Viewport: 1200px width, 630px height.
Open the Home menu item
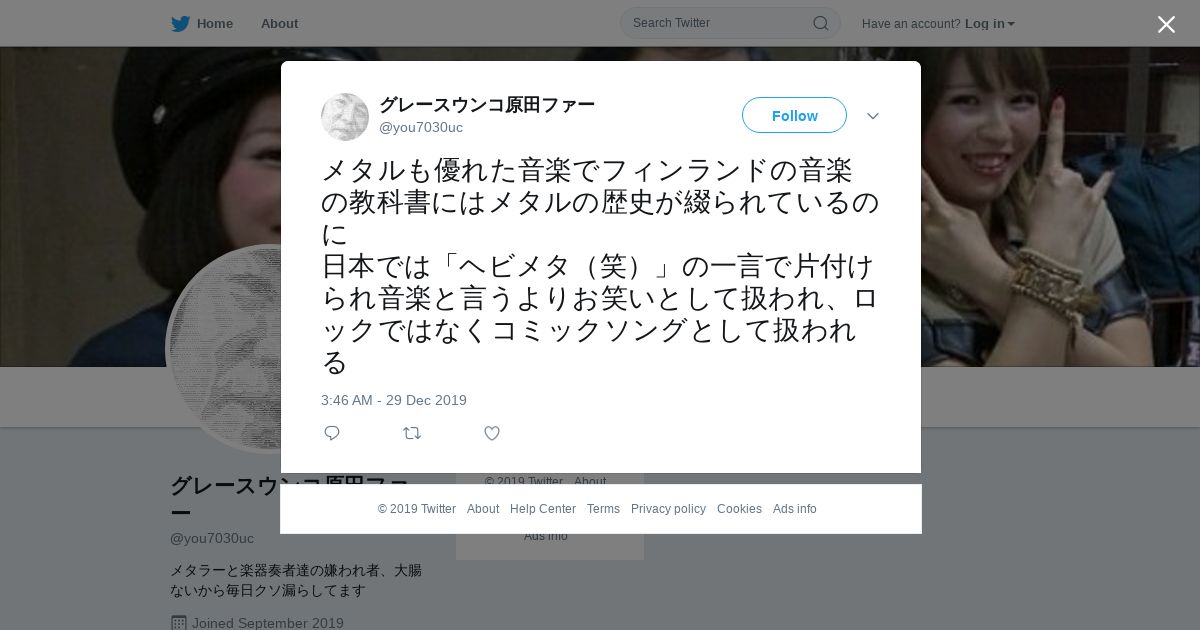202,23
